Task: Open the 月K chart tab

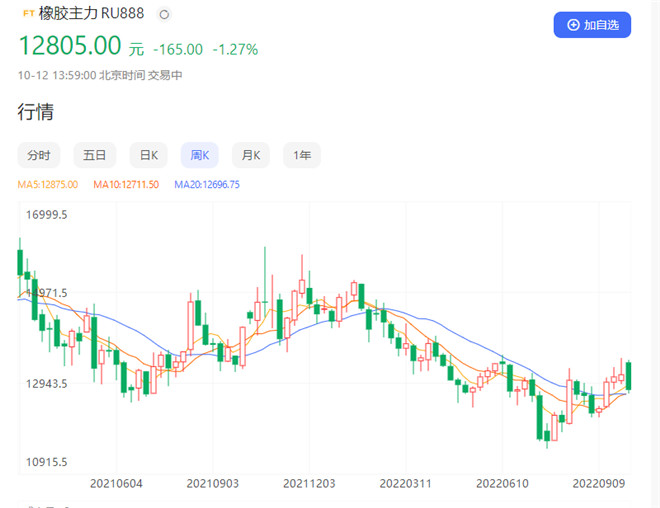Action: (251, 155)
